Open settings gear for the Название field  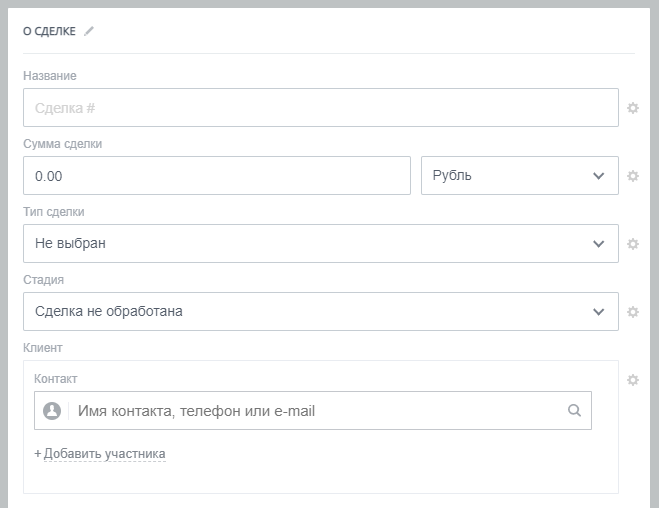(x=632, y=108)
